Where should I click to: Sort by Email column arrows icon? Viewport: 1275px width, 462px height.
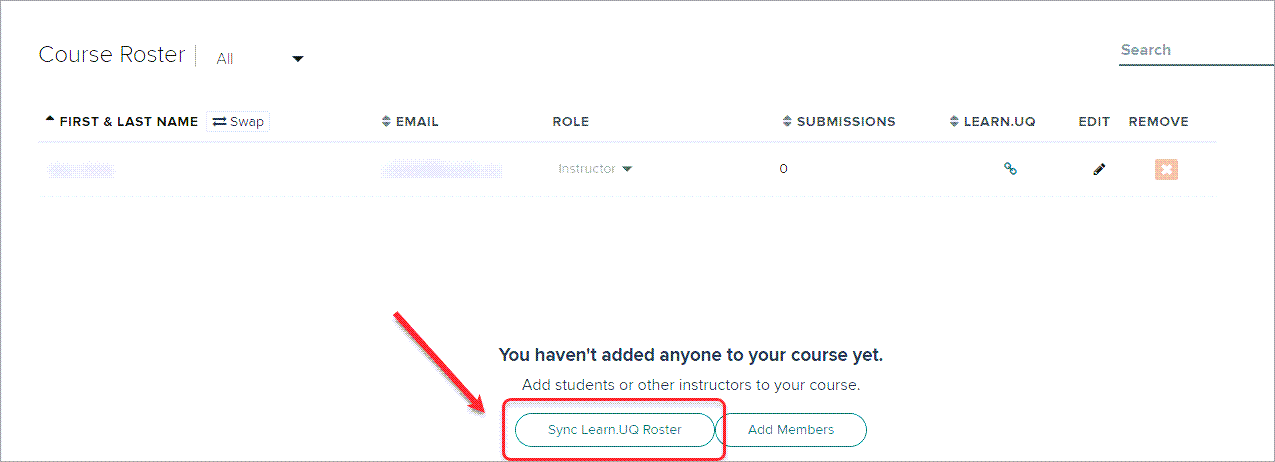tap(387, 122)
